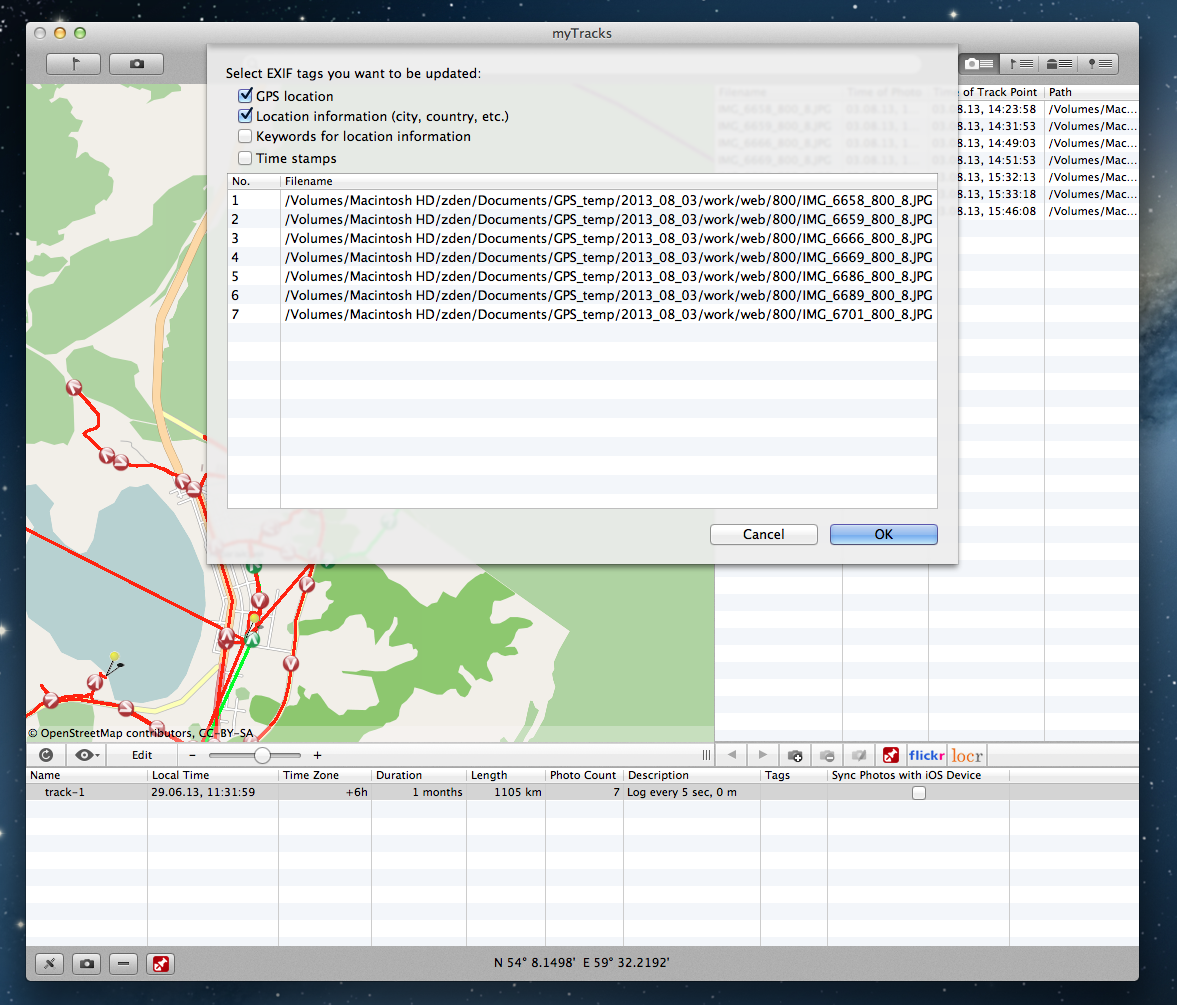Adjust the map zoom slider knob
The height and width of the screenshot is (1005, 1177).
tap(262, 755)
